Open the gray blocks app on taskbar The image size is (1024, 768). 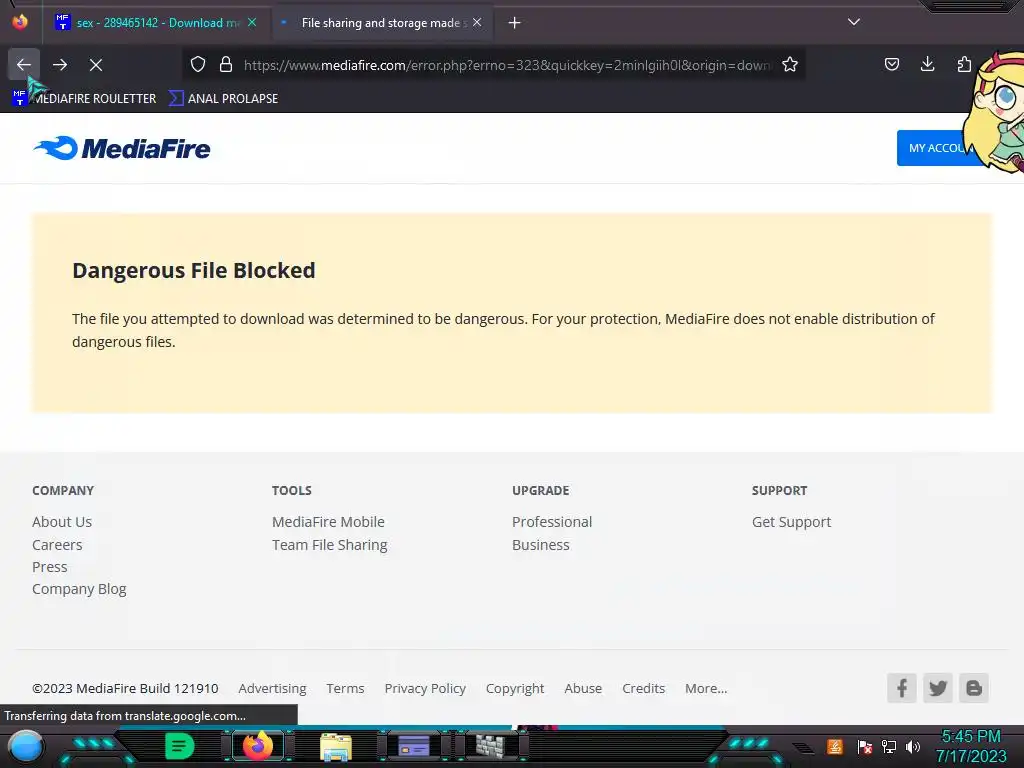point(490,746)
